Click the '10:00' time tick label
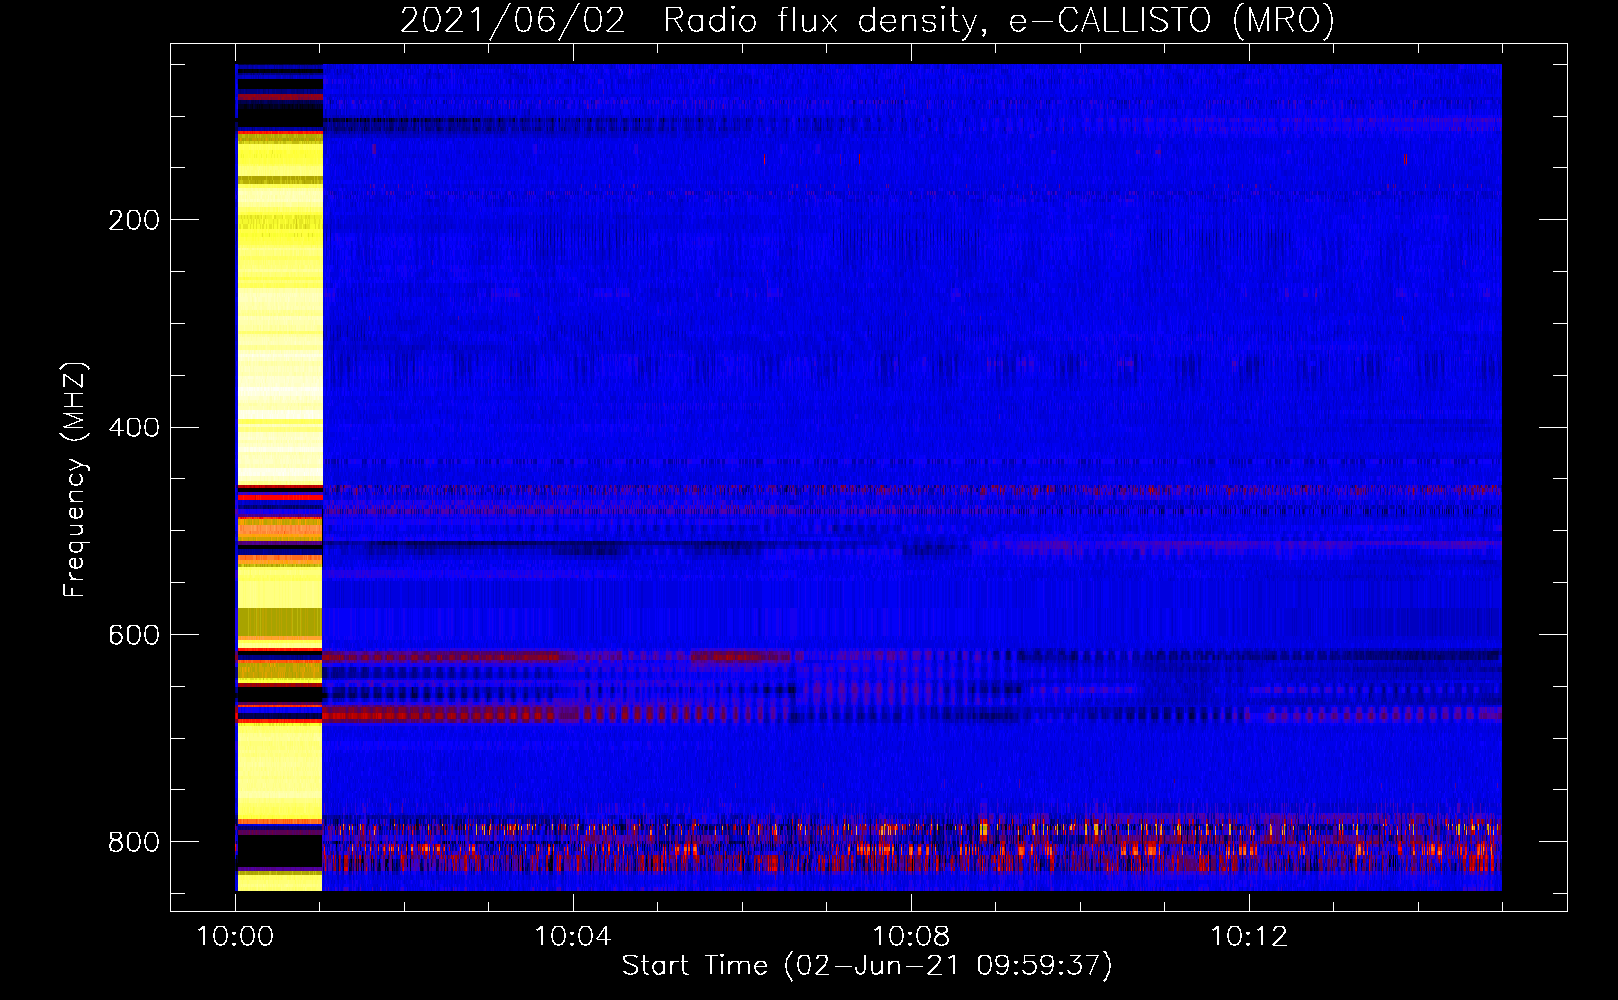This screenshot has height=1000, width=1618. 235,937
